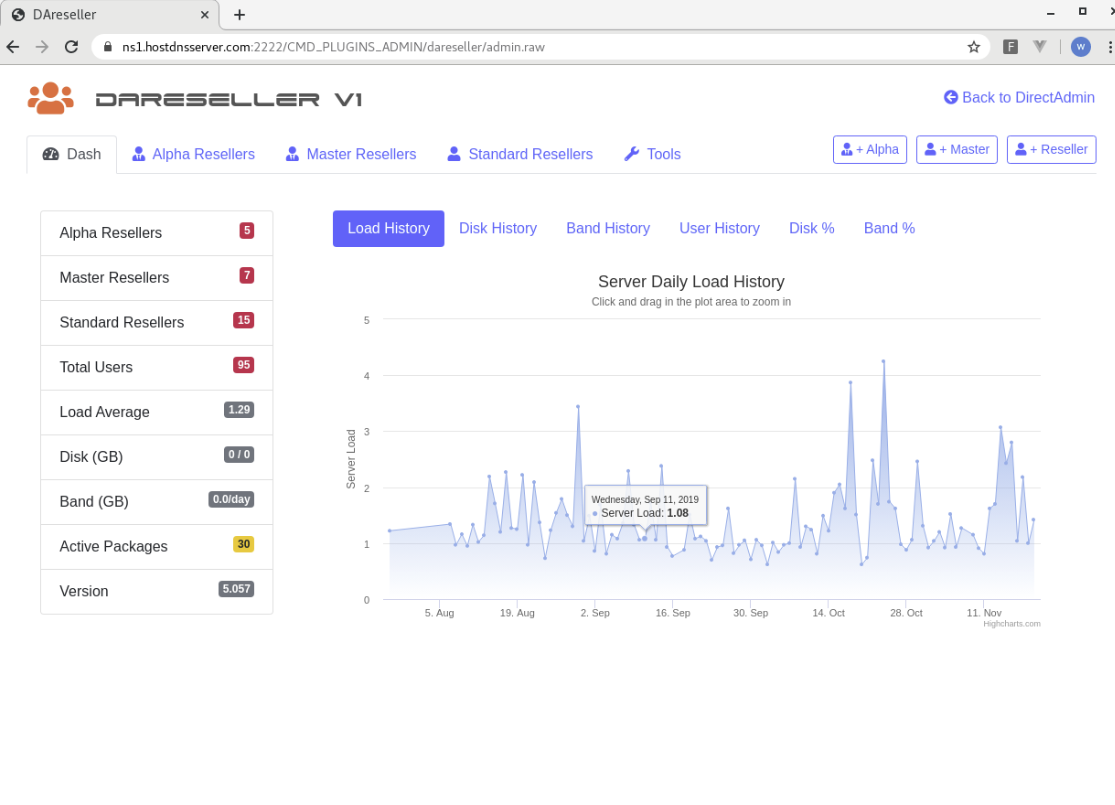Click the Total Users badge 95
Screen dimensions: 1115x805
[x=244, y=365]
